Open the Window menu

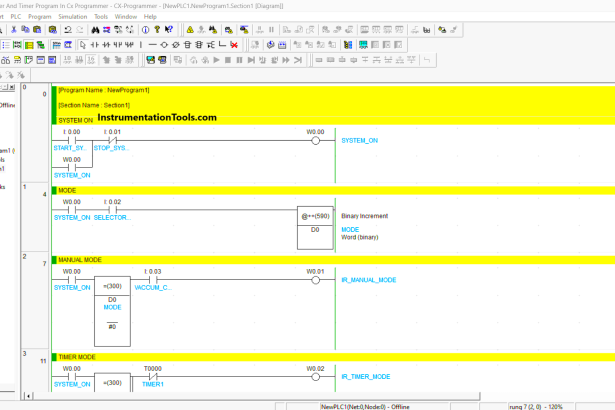tap(126, 17)
